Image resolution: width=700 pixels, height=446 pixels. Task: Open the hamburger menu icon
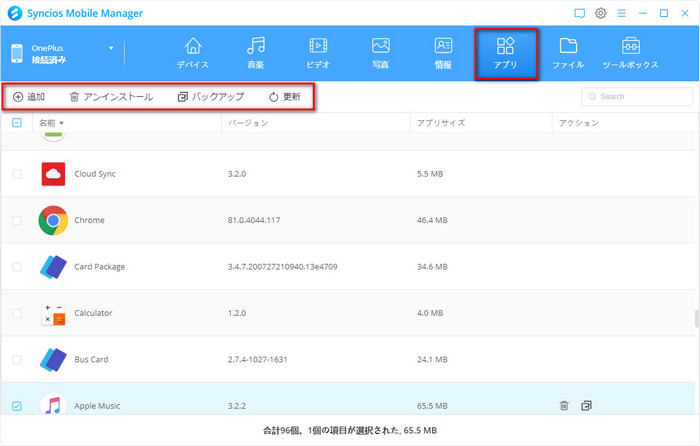[621, 13]
